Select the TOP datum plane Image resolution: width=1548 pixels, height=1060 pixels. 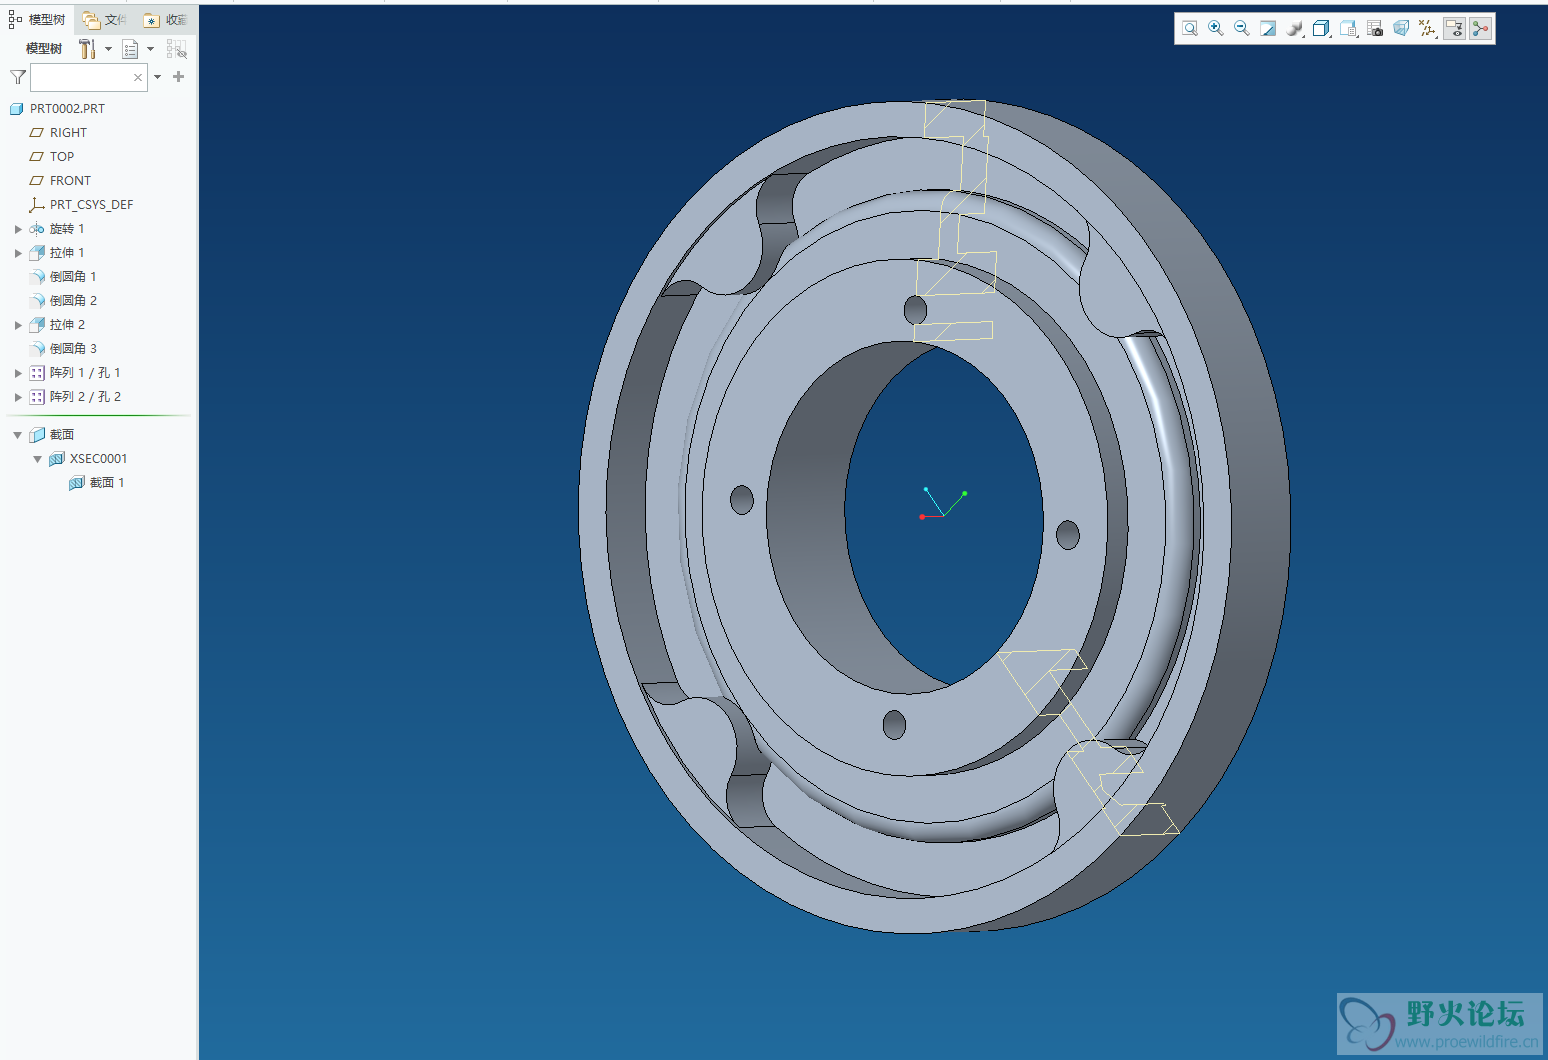[x=62, y=157]
